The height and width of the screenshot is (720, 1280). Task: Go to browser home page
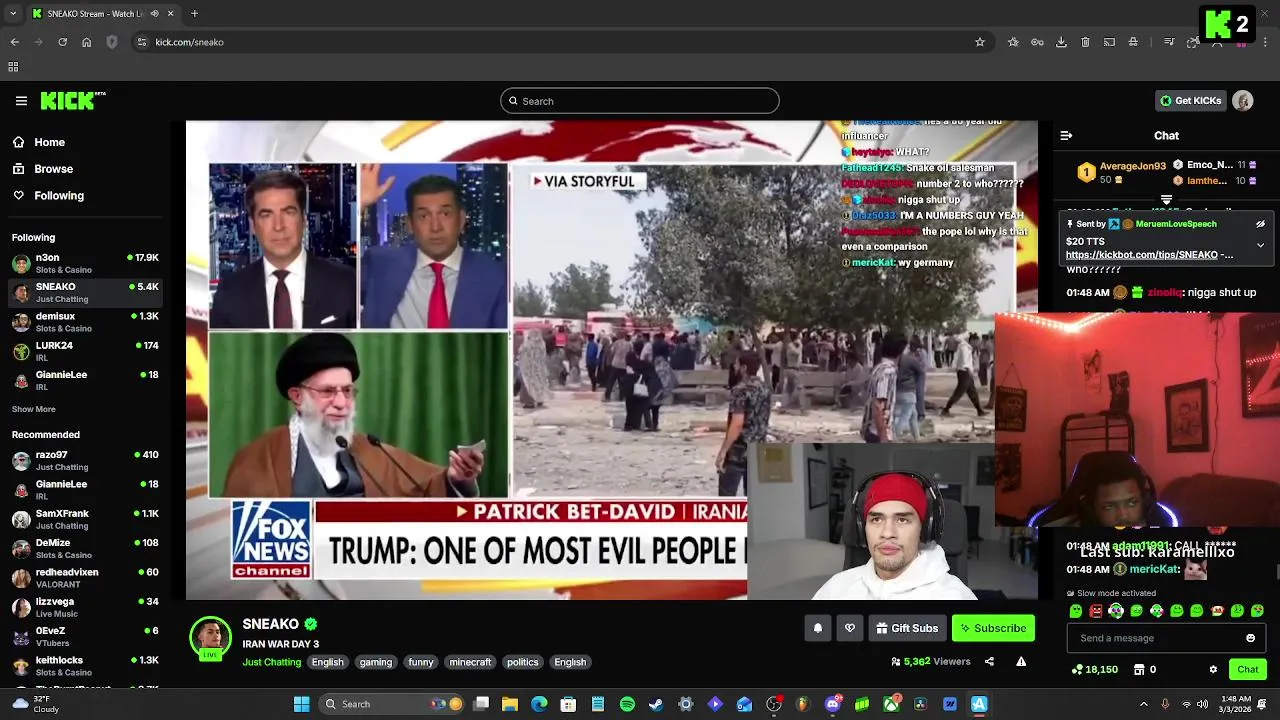coord(87,42)
